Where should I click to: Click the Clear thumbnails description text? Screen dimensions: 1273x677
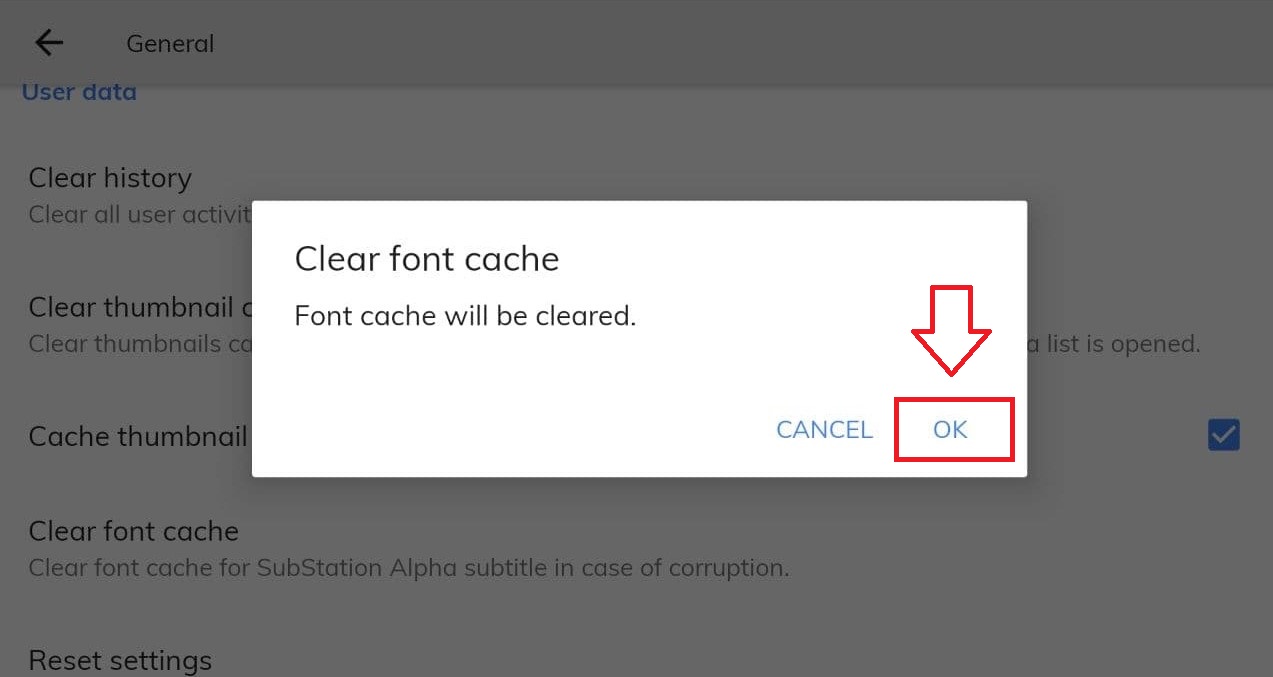click(137, 344)
